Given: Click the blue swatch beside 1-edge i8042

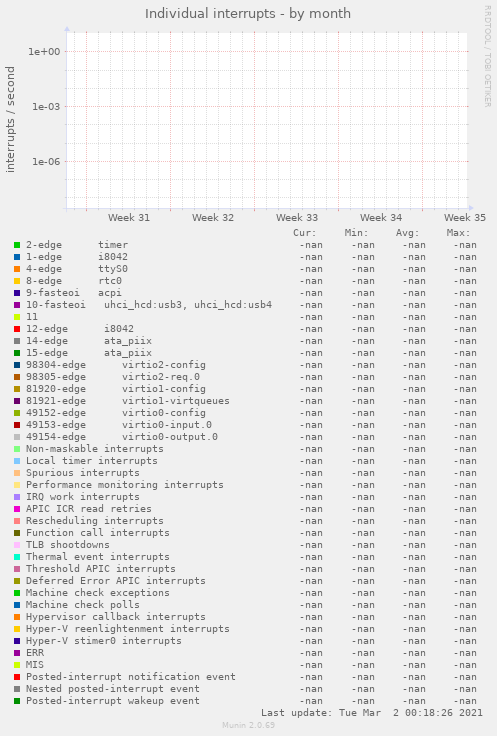Looking at the screenshot, I should click(17, 257).
